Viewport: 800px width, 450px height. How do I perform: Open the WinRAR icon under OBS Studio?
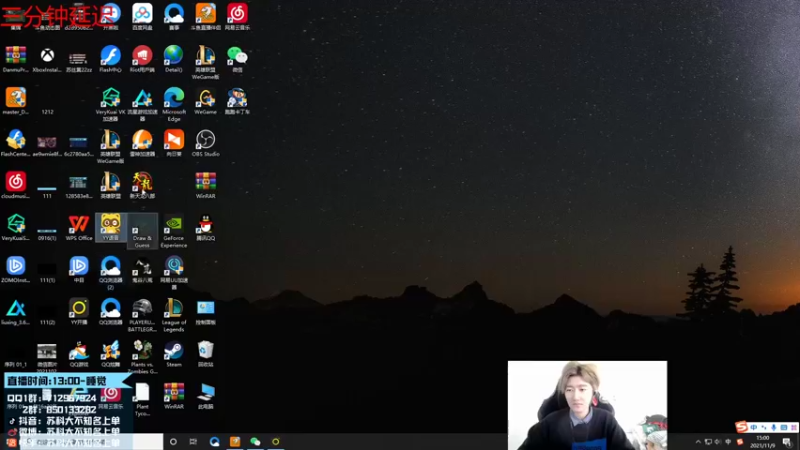206,185
